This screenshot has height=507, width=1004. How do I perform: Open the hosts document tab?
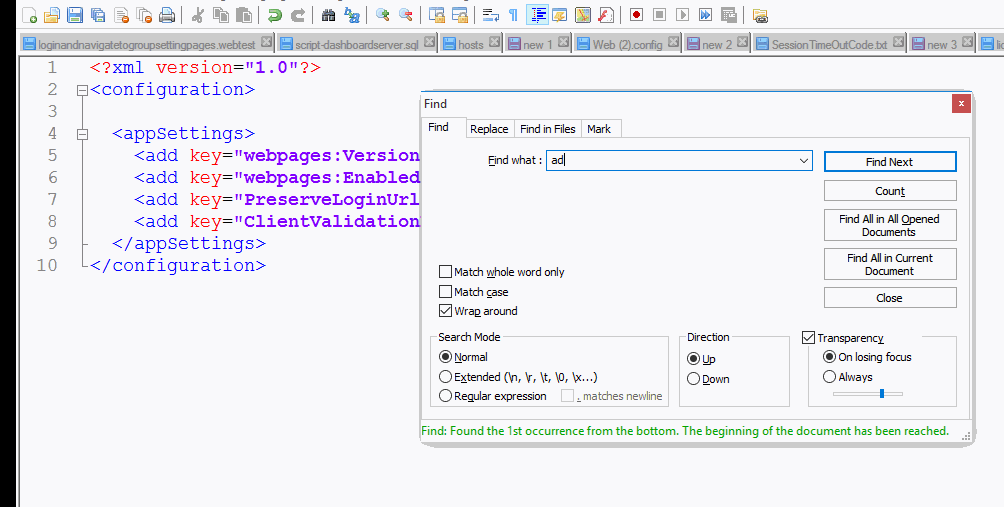point(471,44)
